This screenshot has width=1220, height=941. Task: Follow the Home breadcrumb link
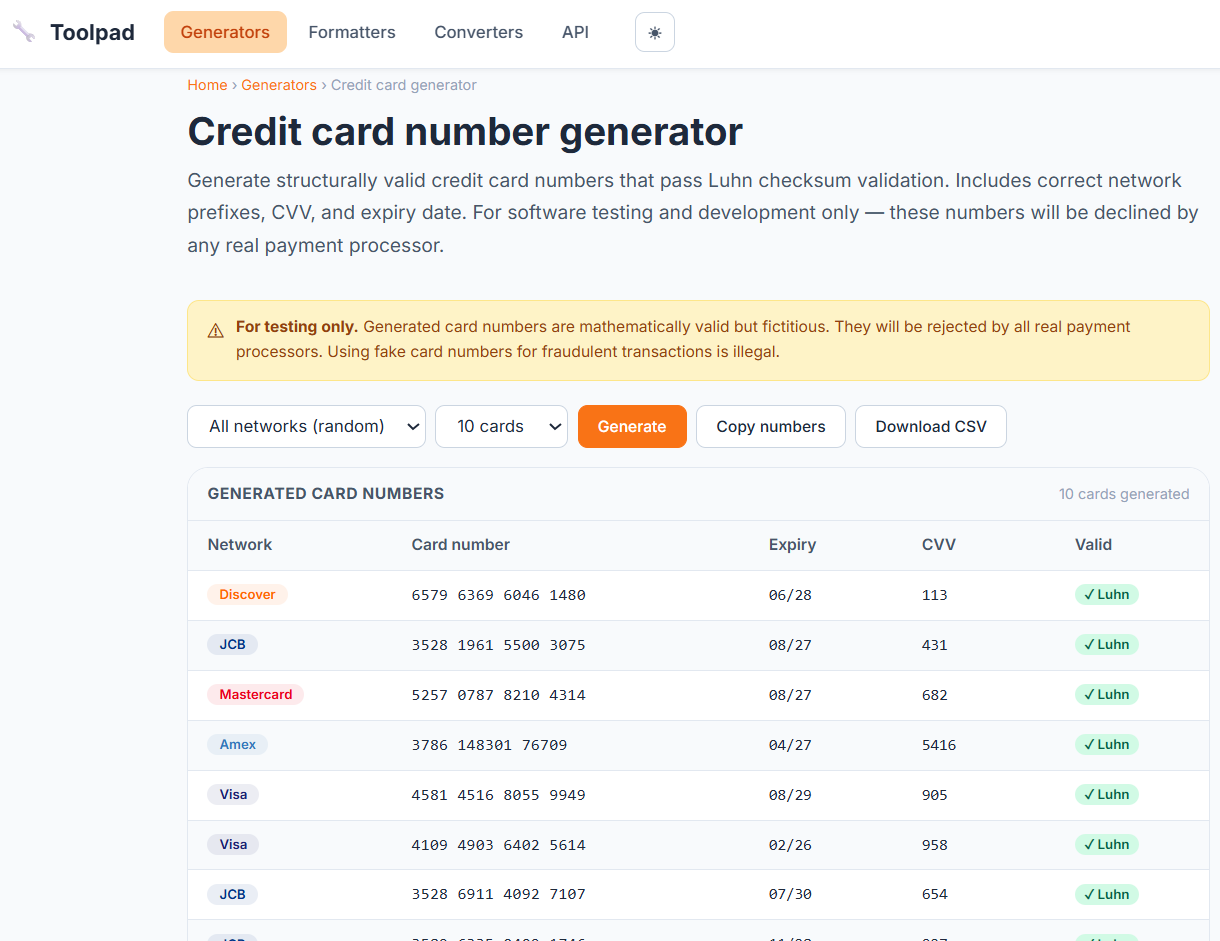tap(207, 85)
